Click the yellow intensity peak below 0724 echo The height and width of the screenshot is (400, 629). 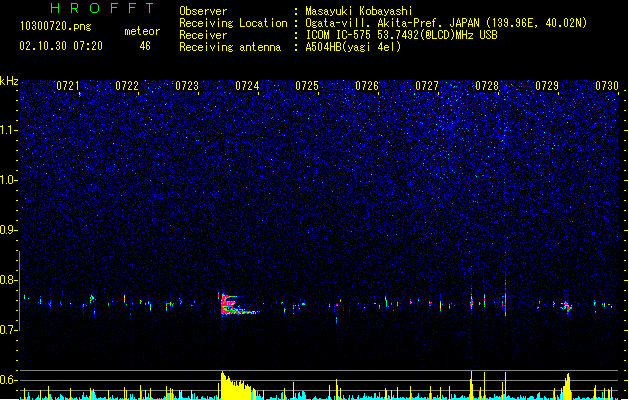(239, 386)
